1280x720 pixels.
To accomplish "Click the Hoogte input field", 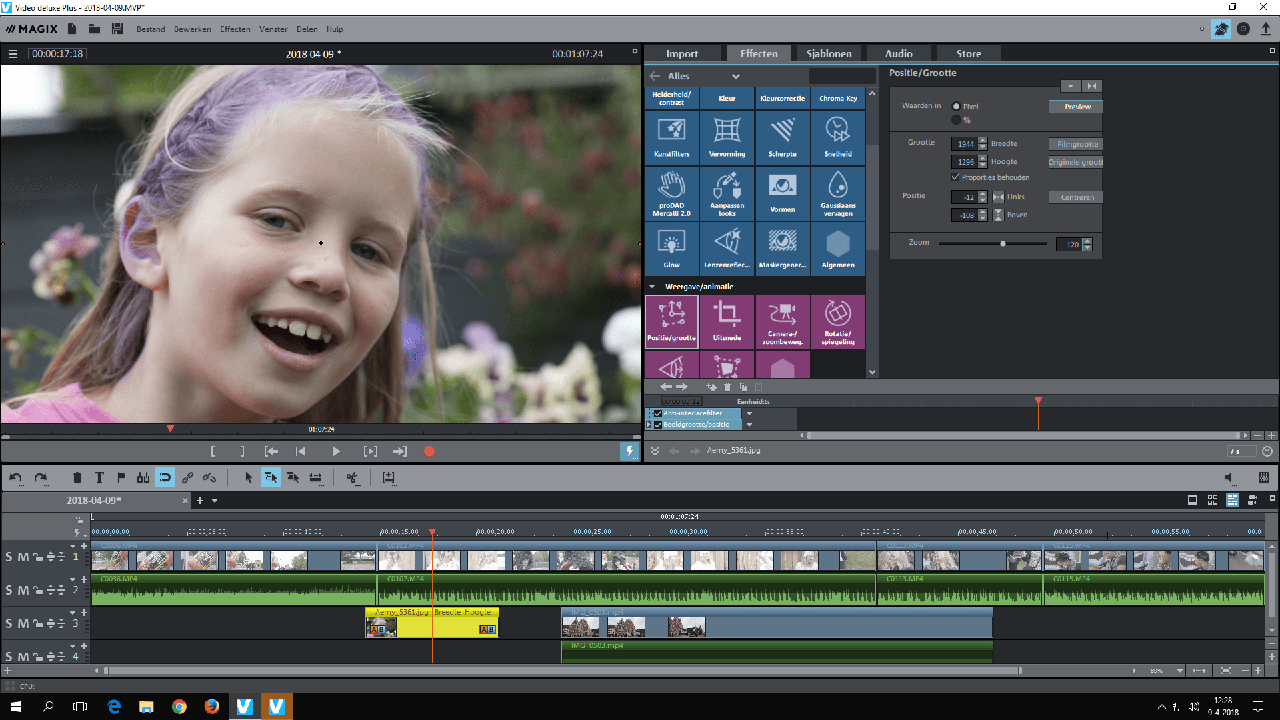I will (x=962, y=161).
